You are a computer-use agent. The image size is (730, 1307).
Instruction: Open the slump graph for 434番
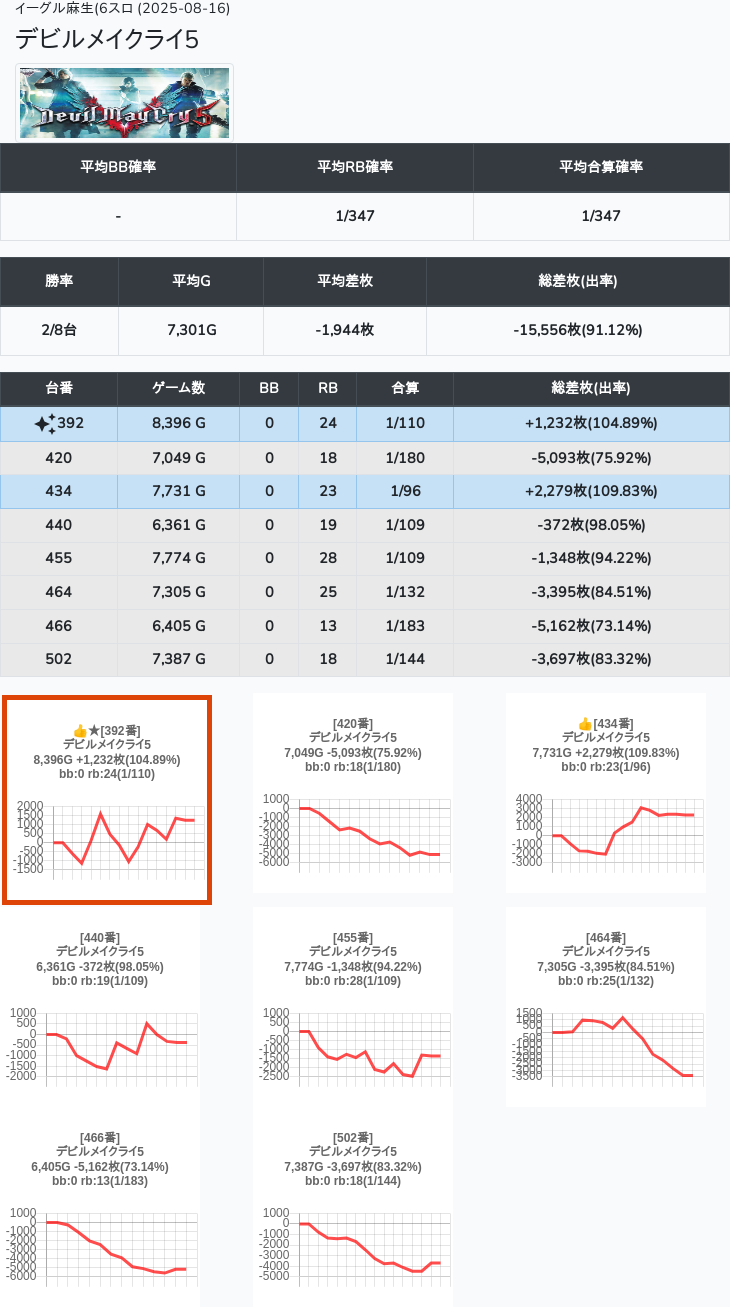606,832
